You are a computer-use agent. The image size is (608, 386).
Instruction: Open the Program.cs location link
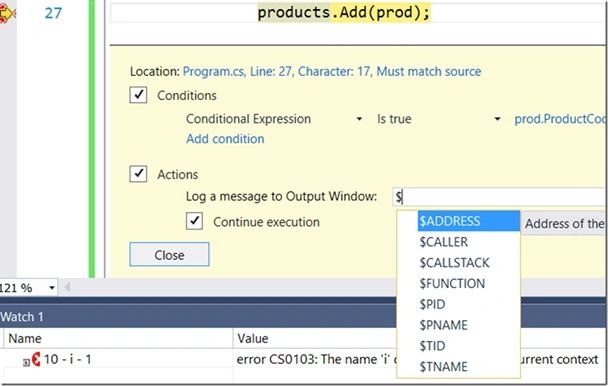click(332, 71)
